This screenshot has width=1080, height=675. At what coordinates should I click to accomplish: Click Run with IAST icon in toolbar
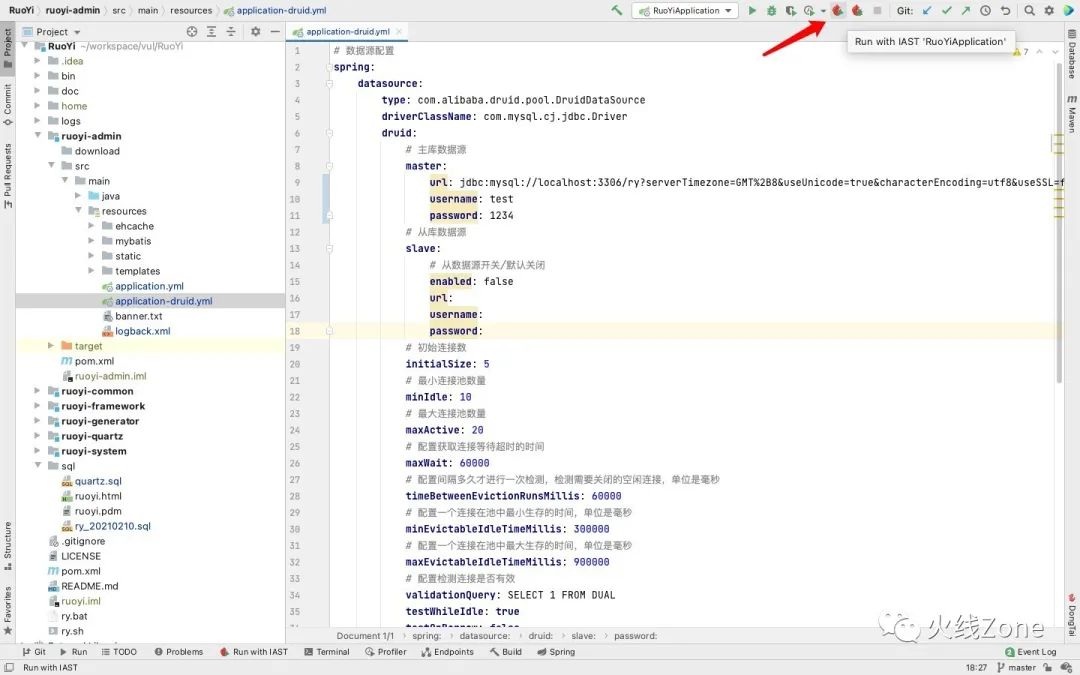[838, 10]
